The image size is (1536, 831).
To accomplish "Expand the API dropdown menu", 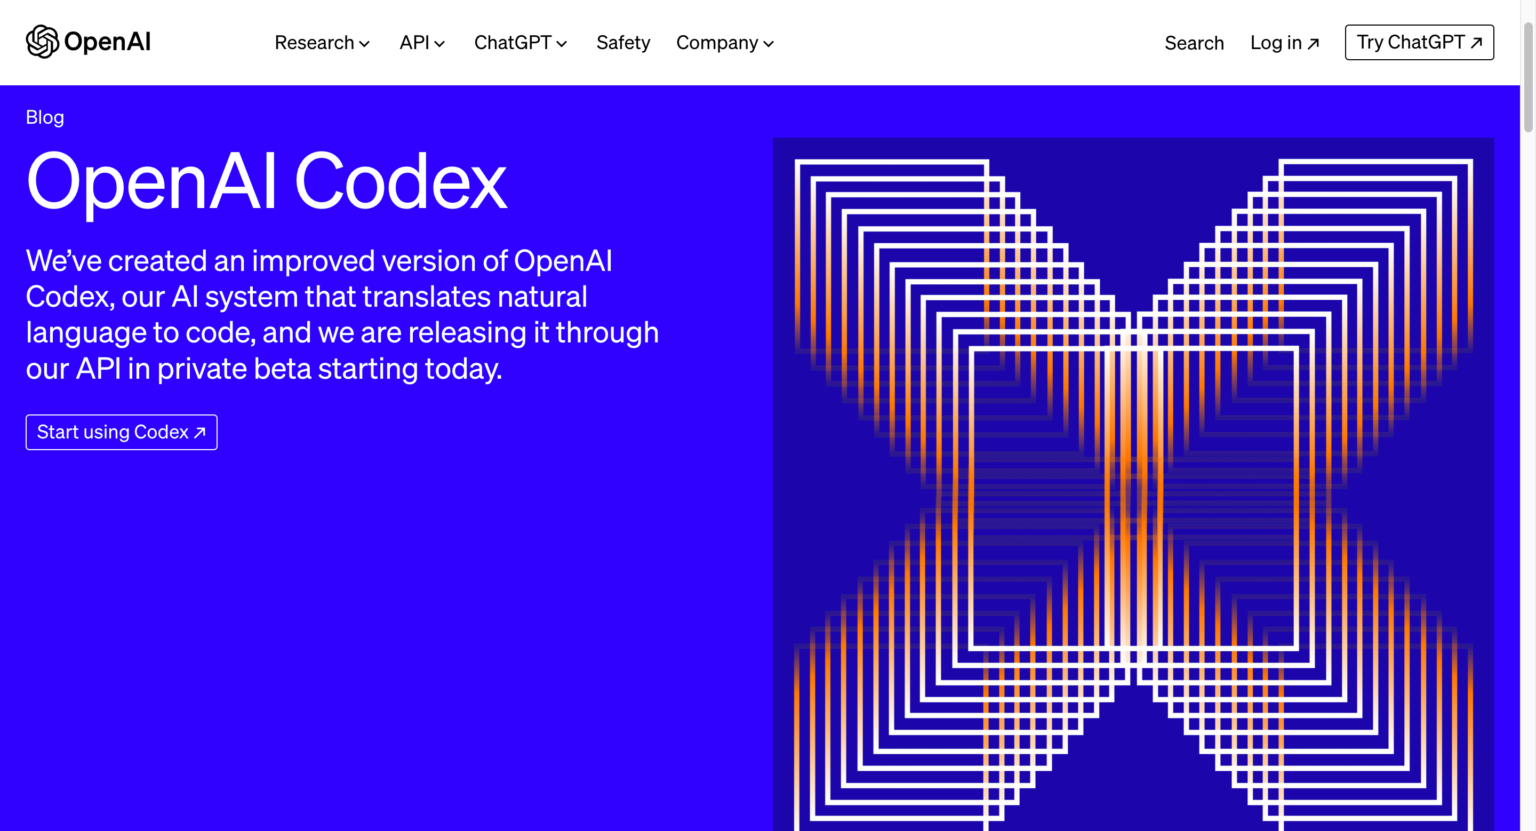I will [422, 43].
